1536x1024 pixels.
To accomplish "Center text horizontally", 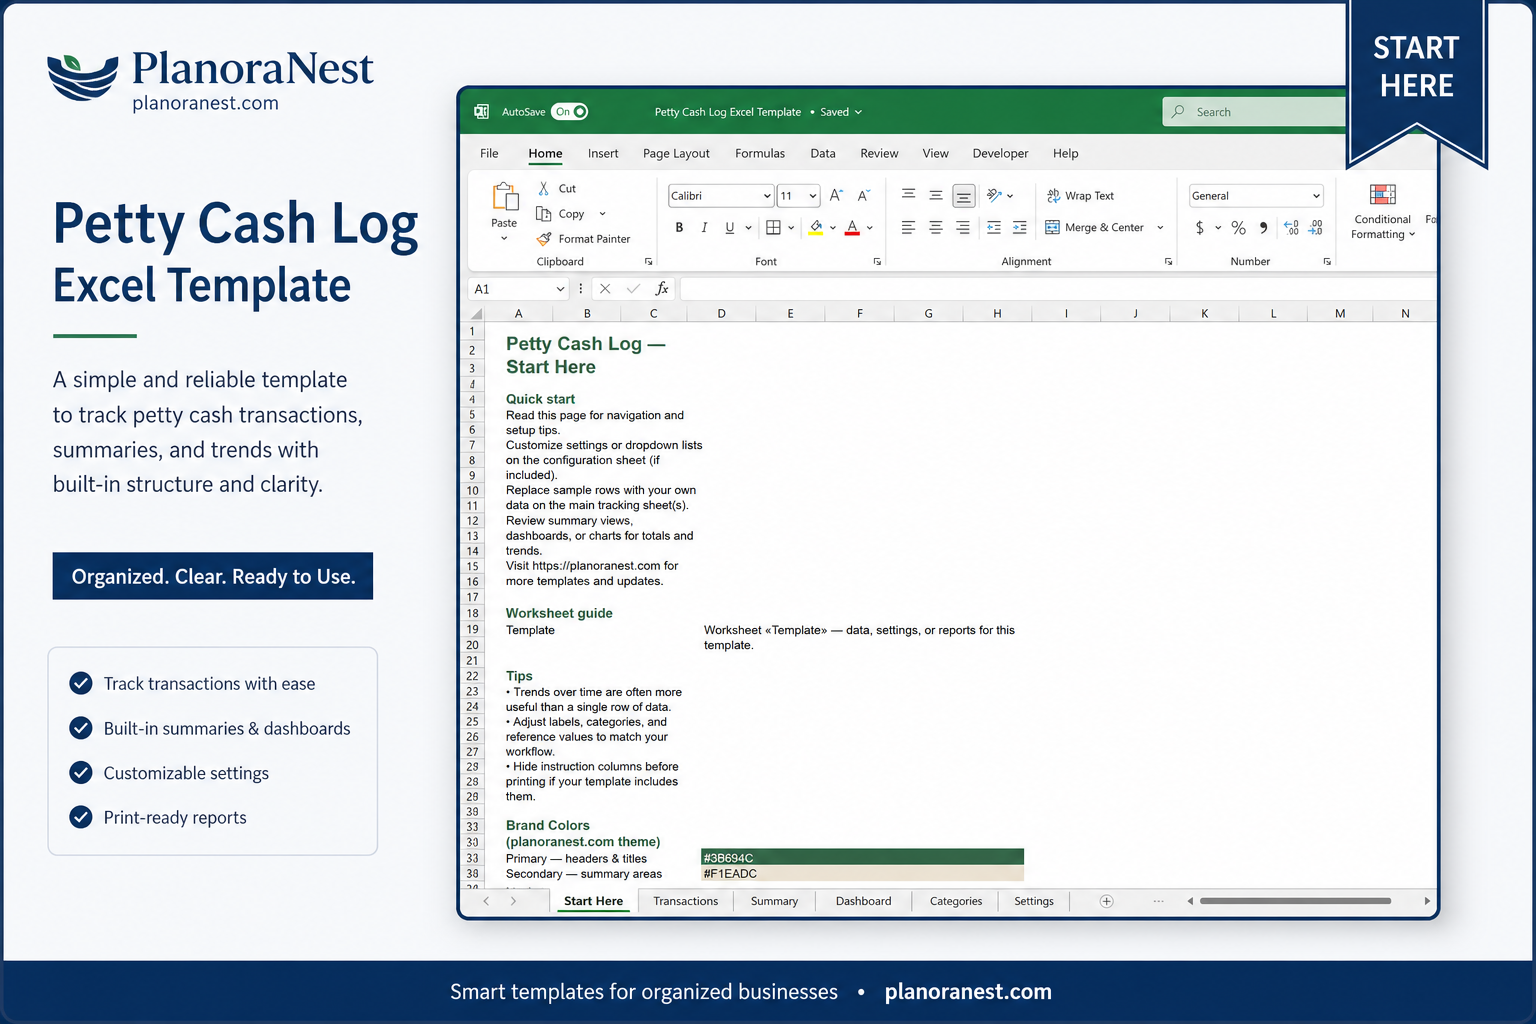I will point(936,228).
